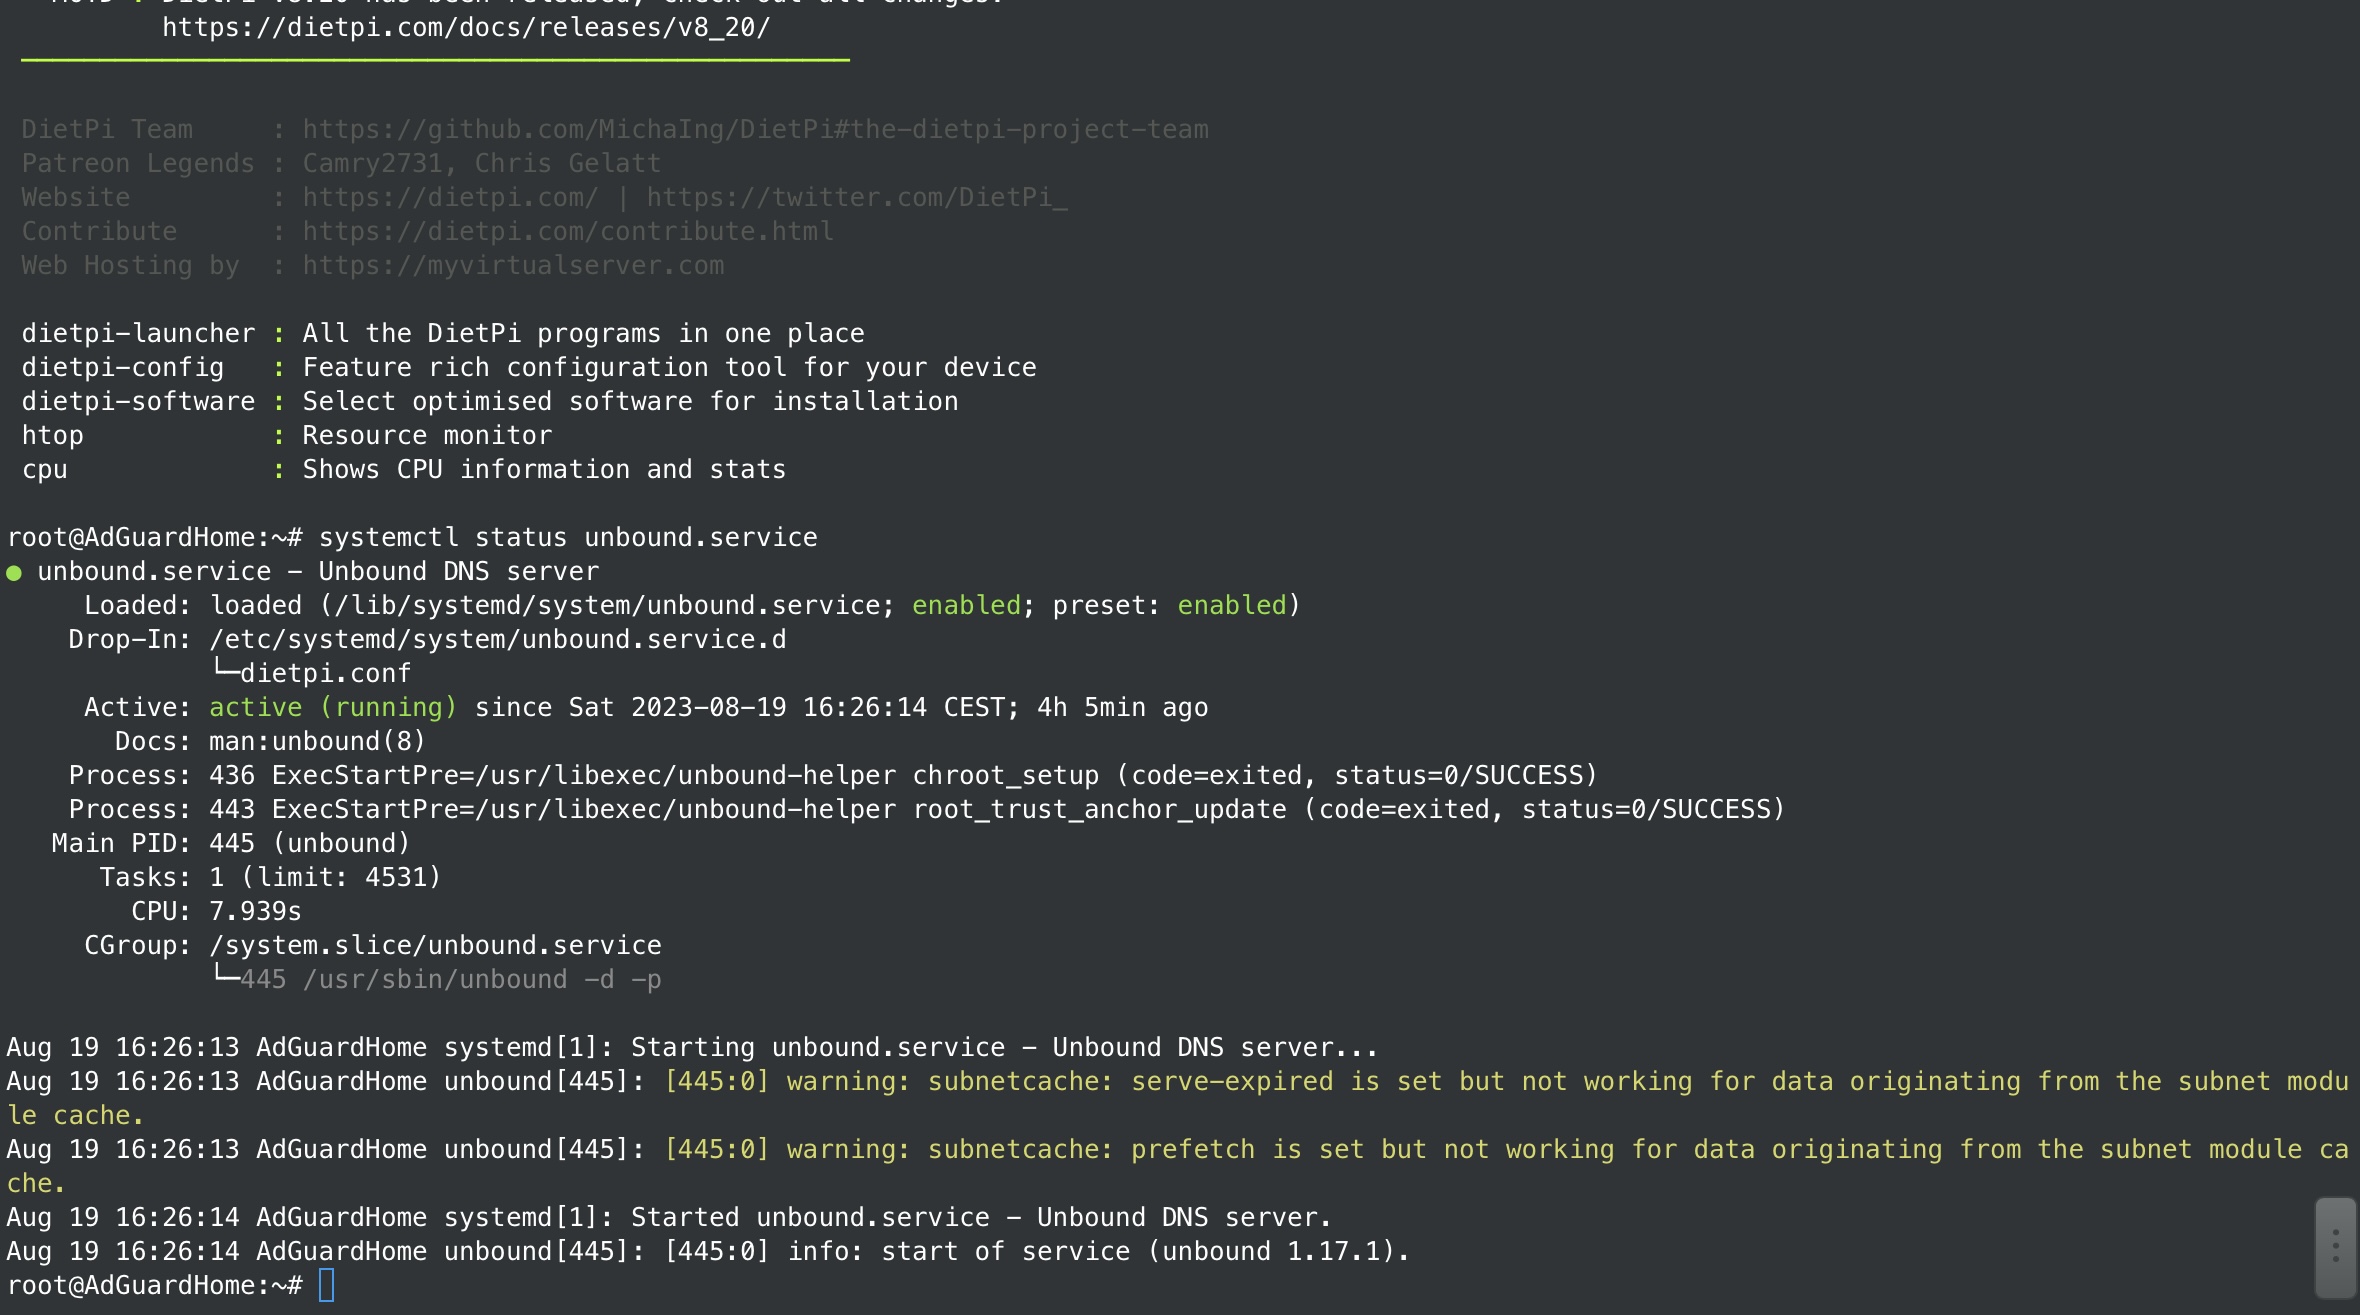Click the dietpi-launcher command name
Image resolution: width=2360 pixels, height=1315 pixels.
click(x=138, y=334)
